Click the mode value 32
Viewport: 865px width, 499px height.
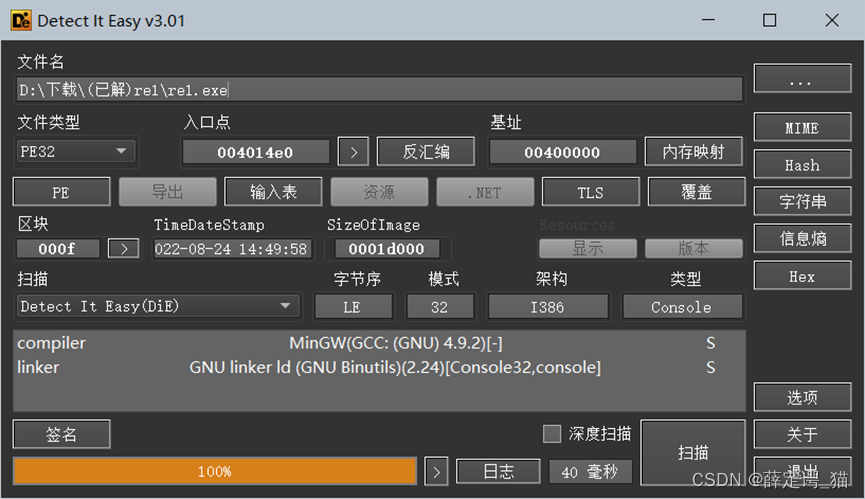click(x=440, y=307)
